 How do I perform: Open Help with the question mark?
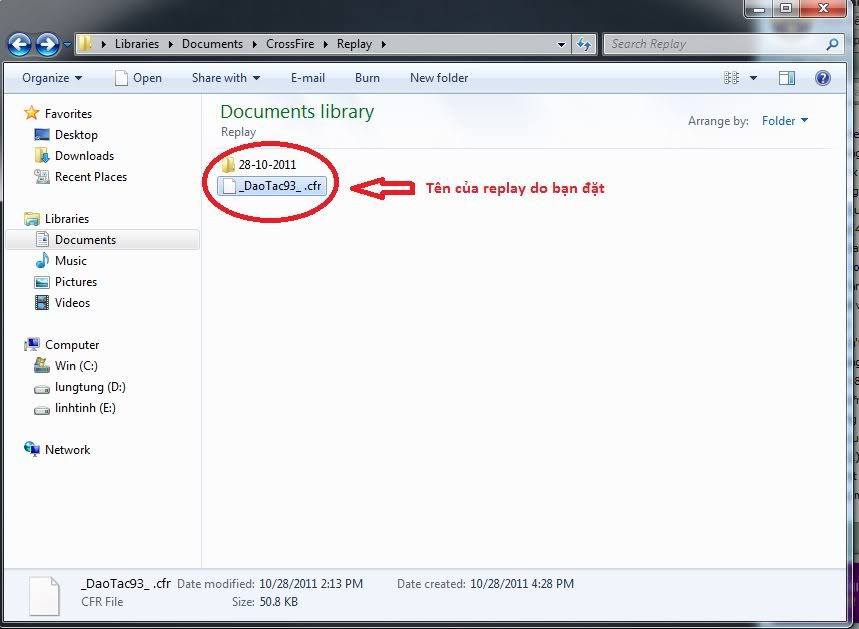click(x=823, y=78)
